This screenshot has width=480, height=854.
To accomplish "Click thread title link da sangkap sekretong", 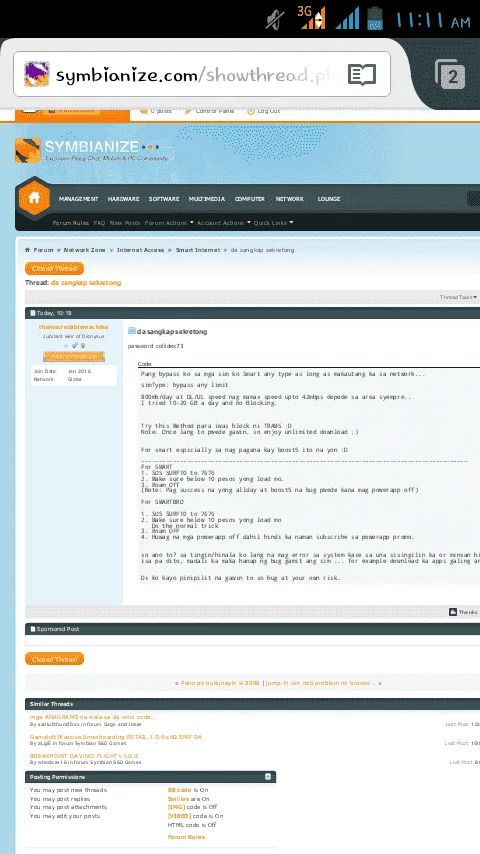I will [86, 283].
